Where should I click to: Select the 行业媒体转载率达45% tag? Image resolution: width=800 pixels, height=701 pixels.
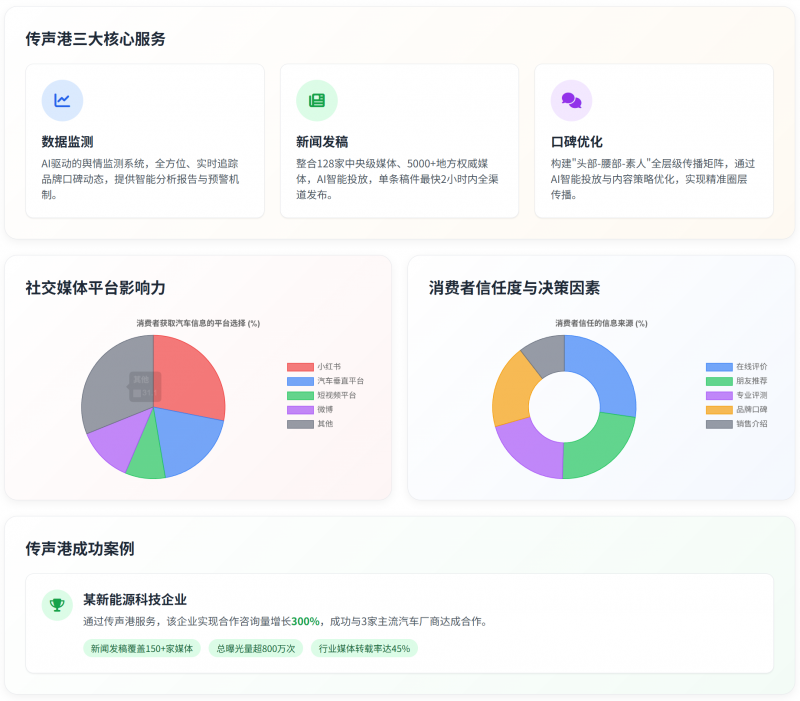pyautogui.click(x=364, y=648)
